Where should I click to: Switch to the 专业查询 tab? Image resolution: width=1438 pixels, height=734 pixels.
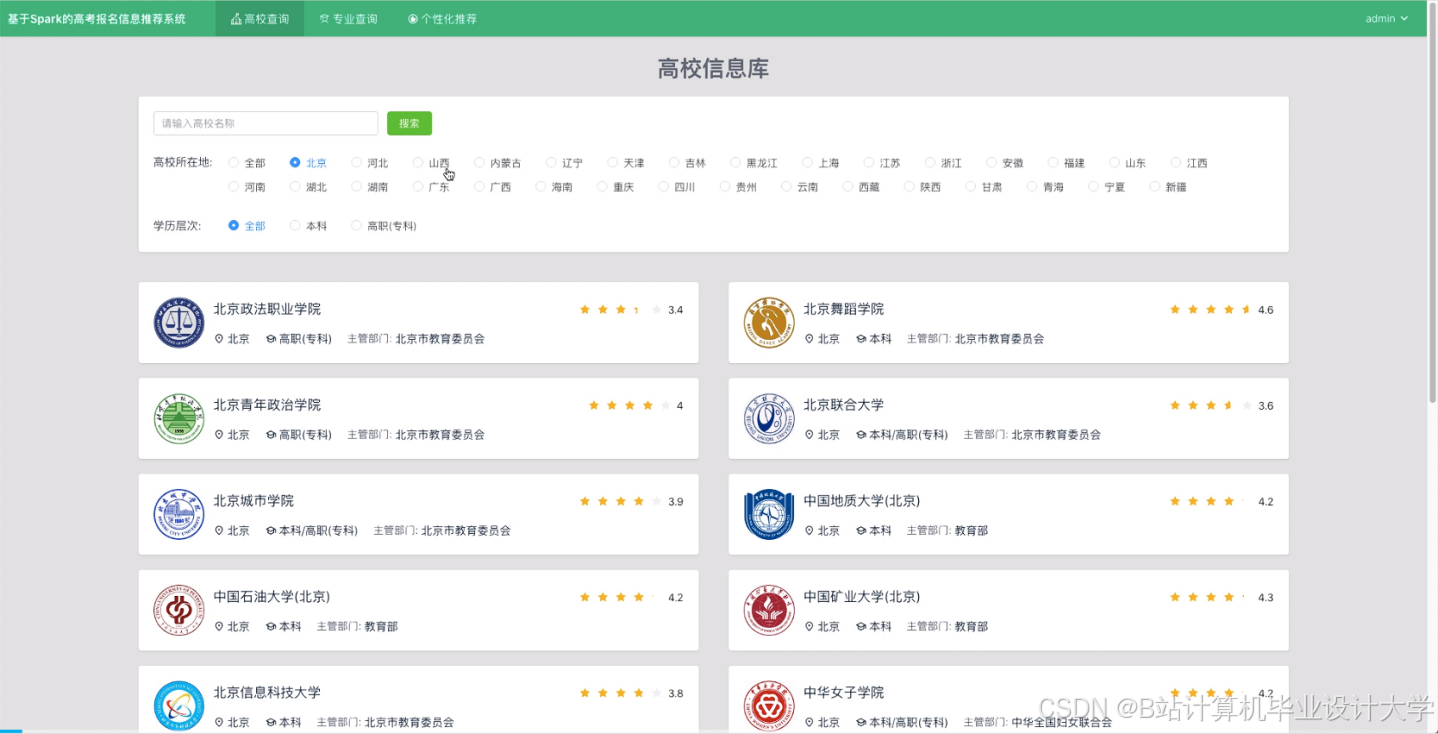[348, 17]
